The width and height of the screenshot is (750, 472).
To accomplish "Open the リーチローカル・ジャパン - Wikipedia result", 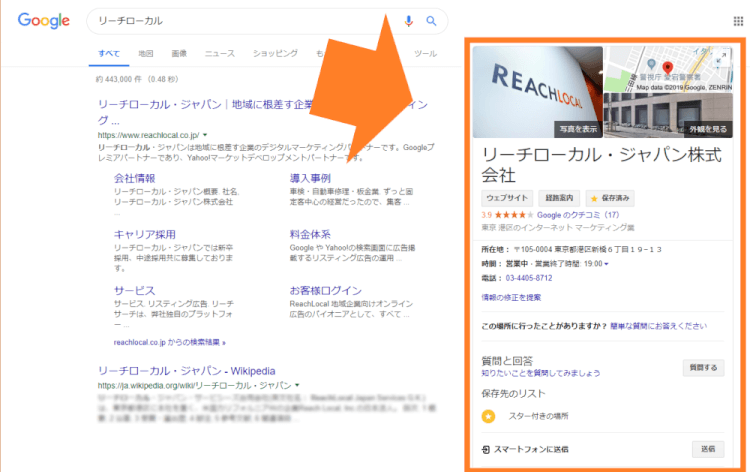I will click(x=187, y=371).
